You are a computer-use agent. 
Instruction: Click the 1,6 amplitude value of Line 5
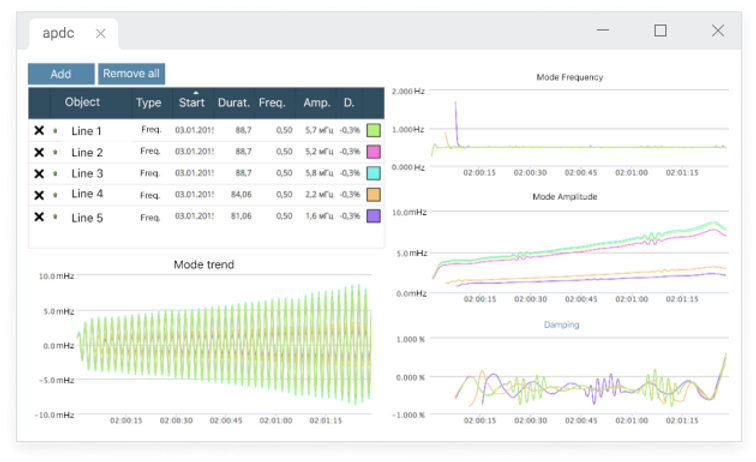pyautogui.click(x=319, y=216)
